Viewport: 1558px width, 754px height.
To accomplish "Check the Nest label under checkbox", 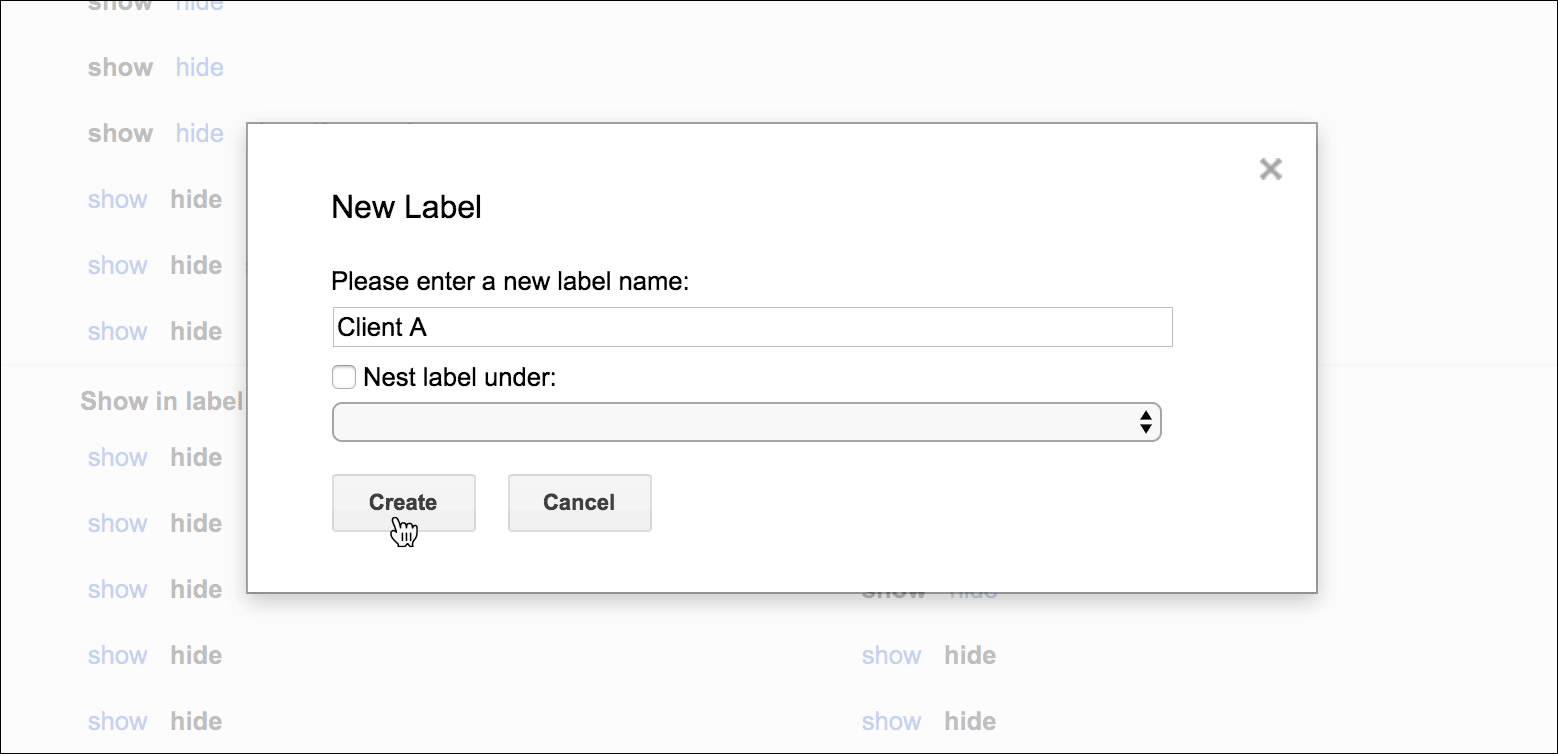I will click(x=344, y=377).
